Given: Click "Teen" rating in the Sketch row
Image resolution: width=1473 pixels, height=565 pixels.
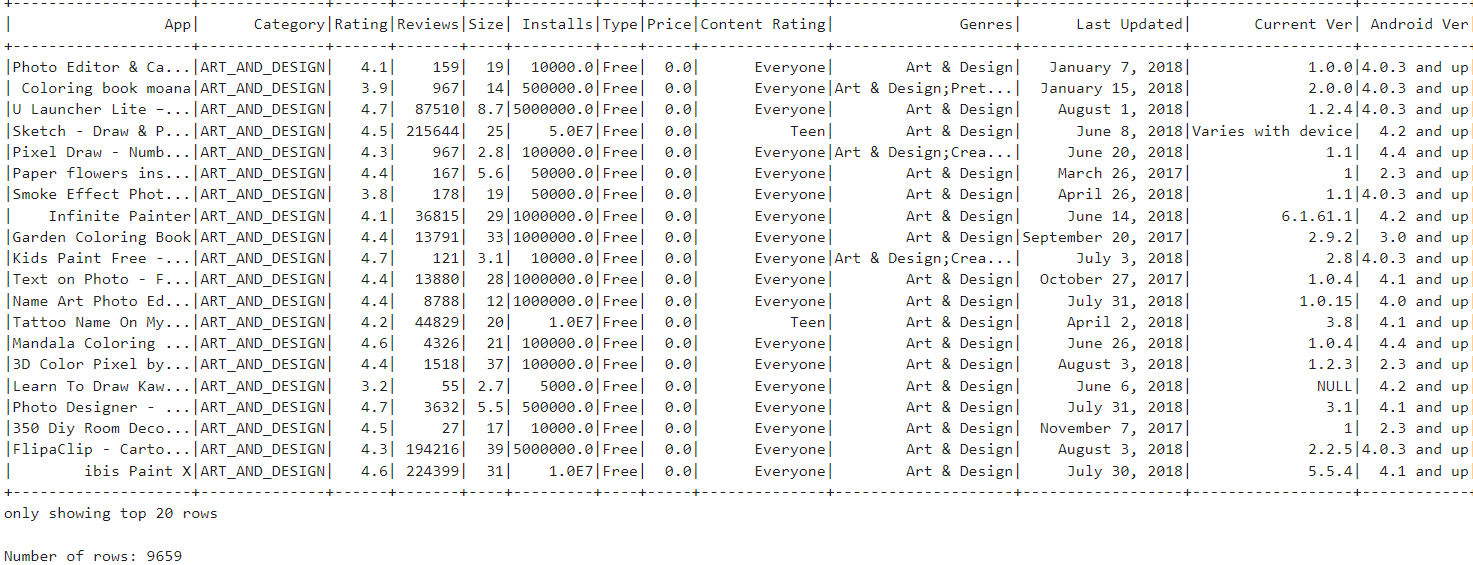Looking at the screenshot, I should [808, 132].
